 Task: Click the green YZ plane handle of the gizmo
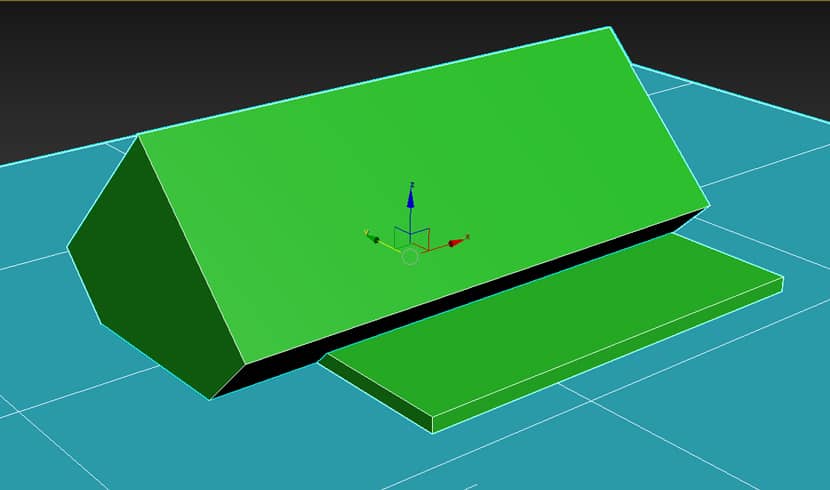(402, 237)
